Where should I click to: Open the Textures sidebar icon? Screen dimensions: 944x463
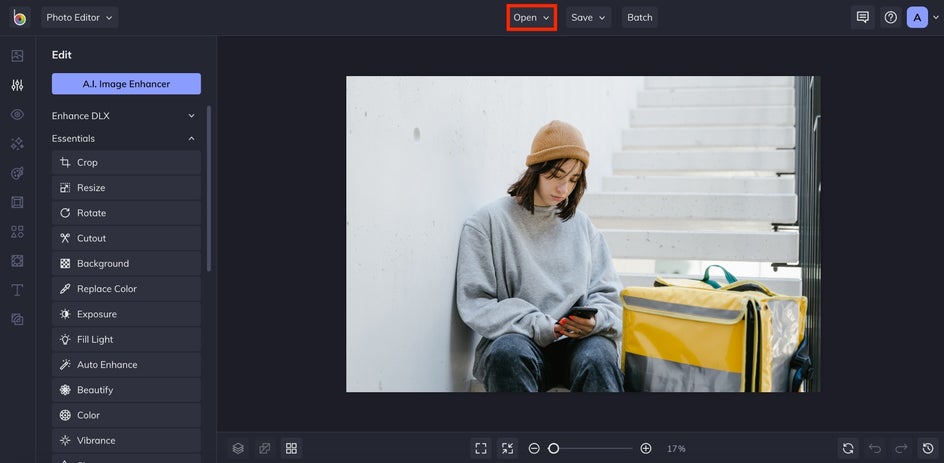[17, 319]
